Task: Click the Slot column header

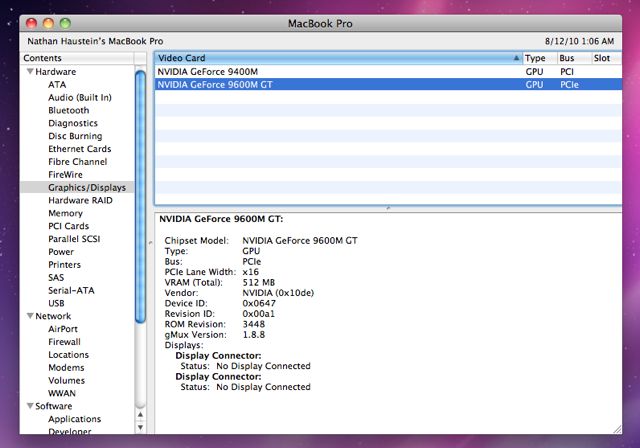Action: click(603, 58)
